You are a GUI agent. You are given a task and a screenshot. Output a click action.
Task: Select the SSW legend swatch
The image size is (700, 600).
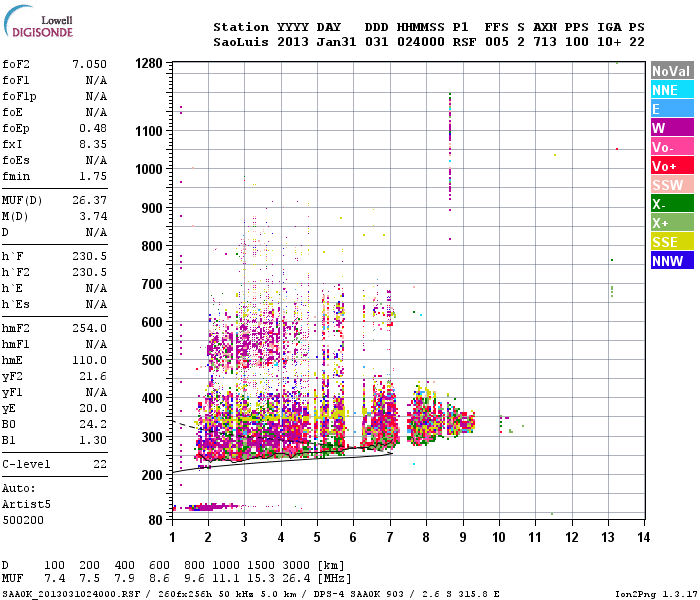tap(672, 185)
